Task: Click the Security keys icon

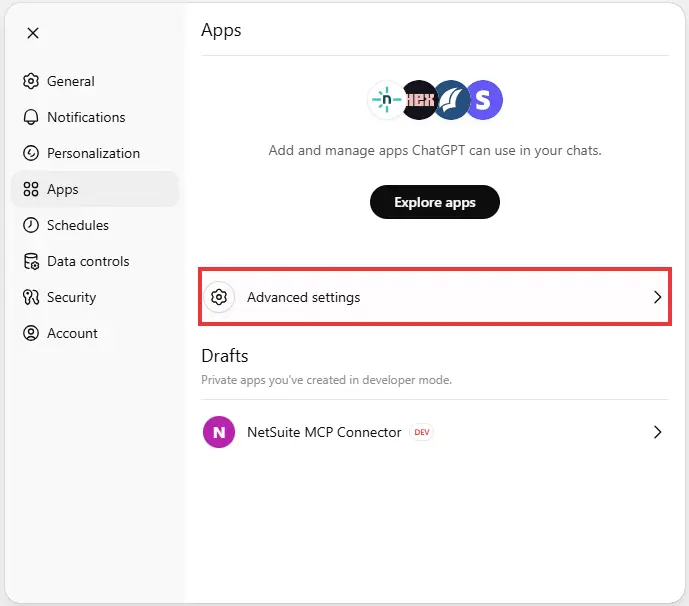Action: pos(31,297)
